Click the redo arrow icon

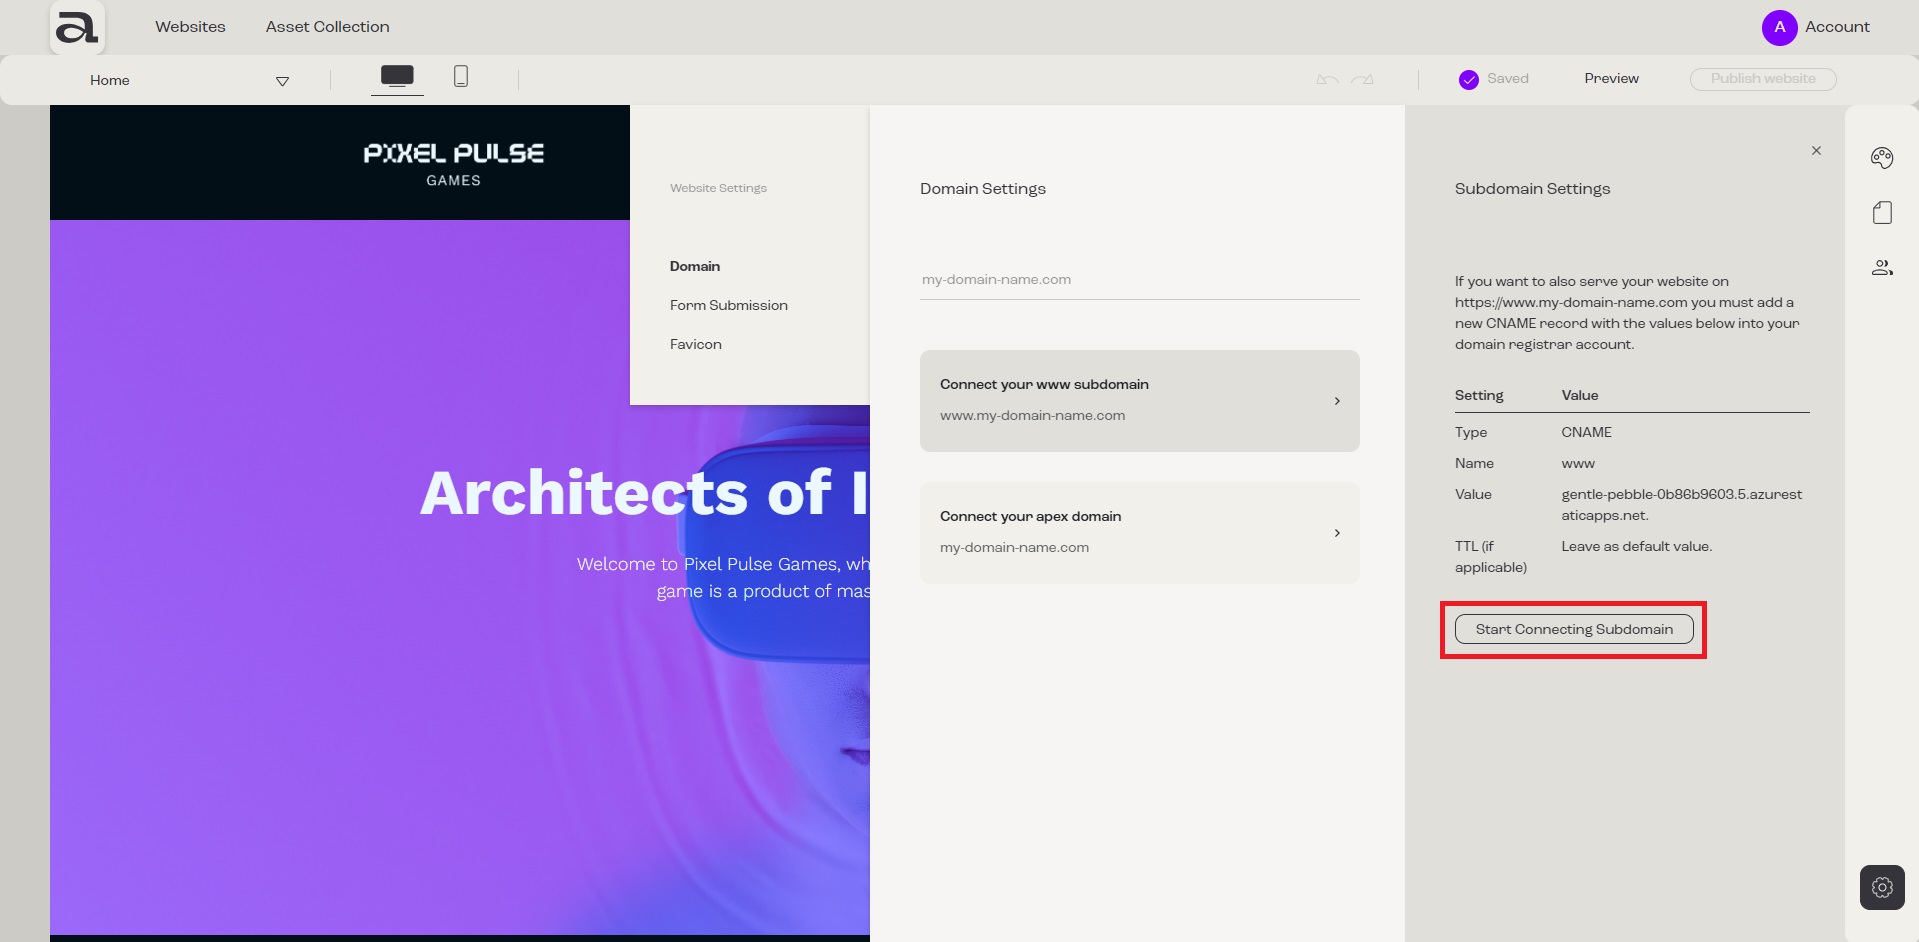pos(1362,79)
